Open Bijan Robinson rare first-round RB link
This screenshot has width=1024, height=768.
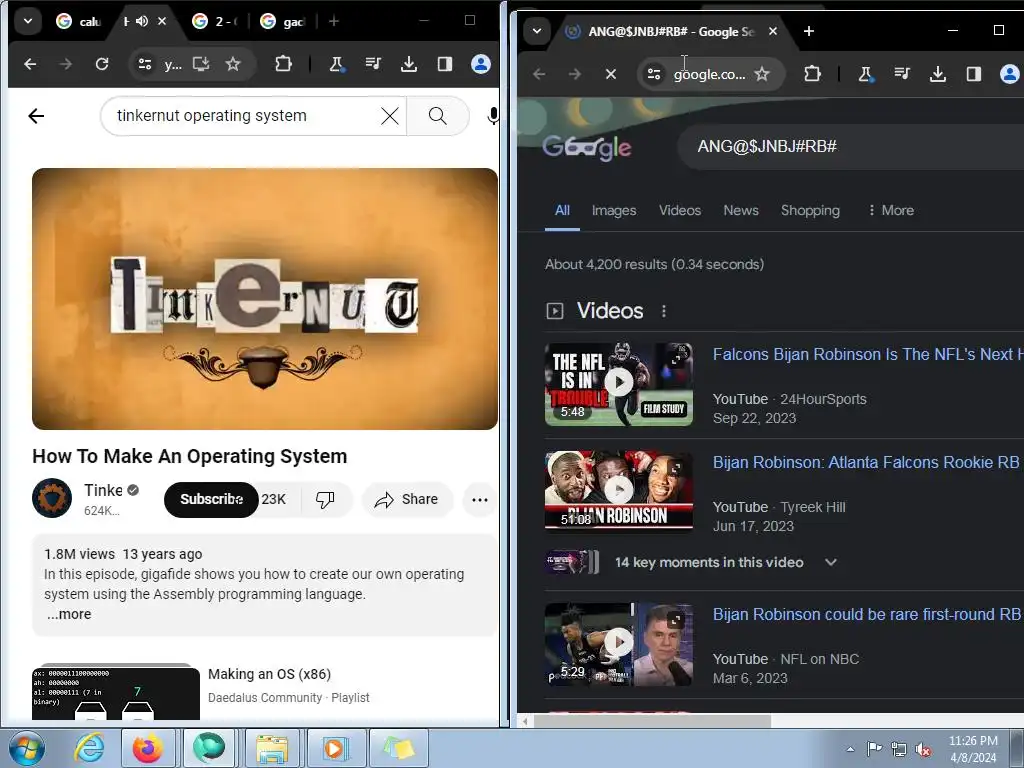868,615
